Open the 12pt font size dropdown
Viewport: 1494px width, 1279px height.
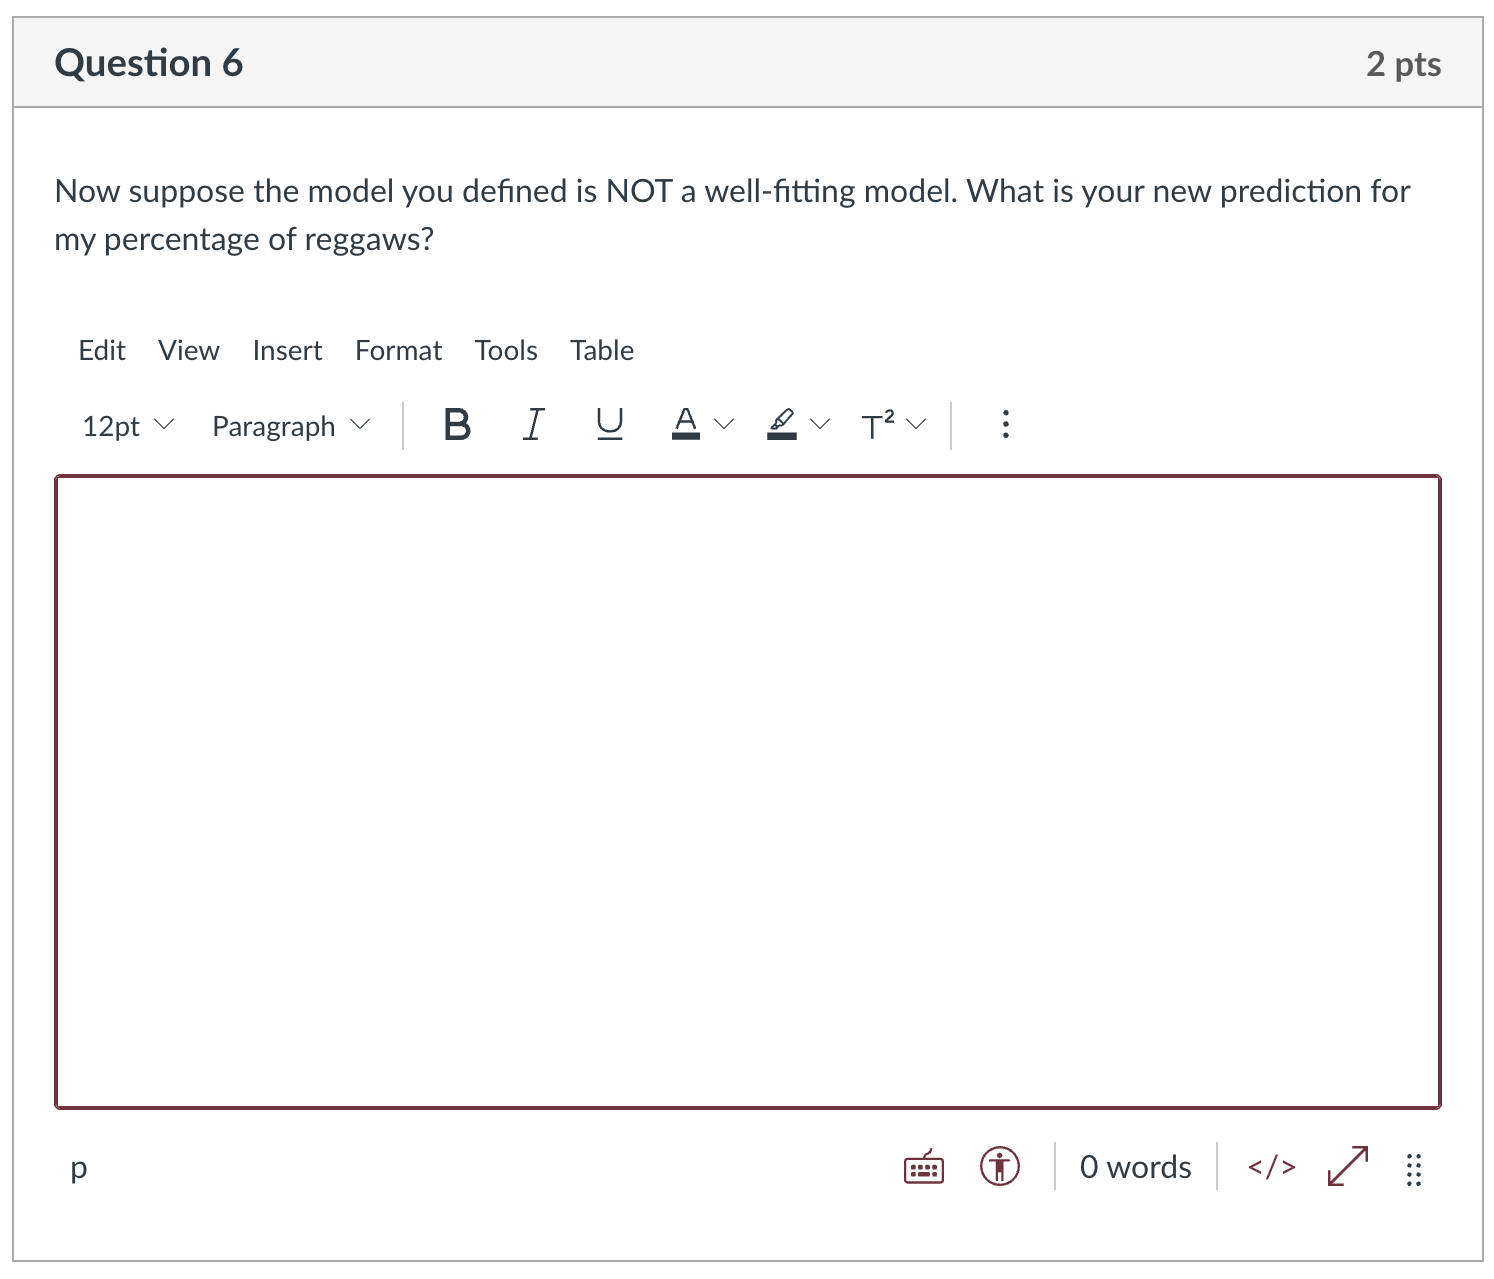128,426
